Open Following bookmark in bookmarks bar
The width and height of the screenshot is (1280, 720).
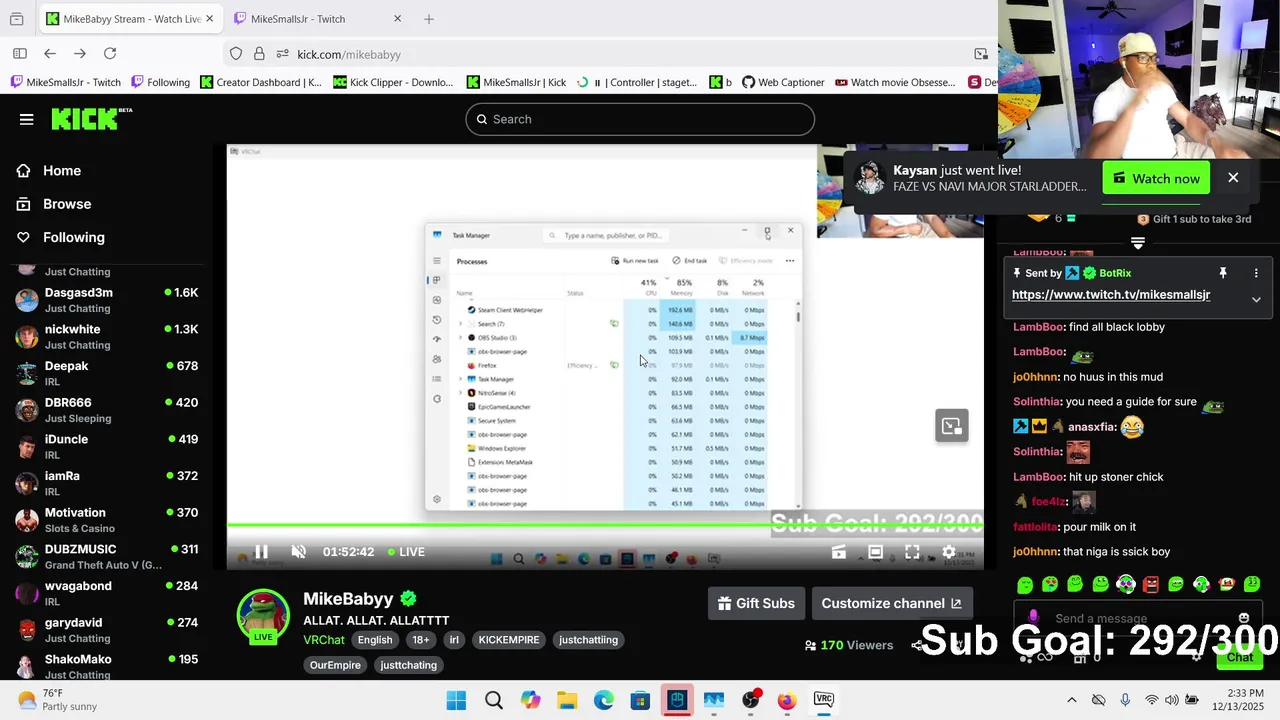[x=160, y=82]
